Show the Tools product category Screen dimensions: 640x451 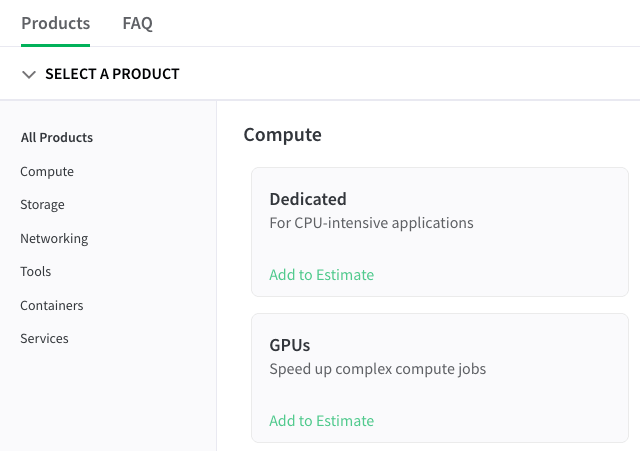click(x=35, y=272)
